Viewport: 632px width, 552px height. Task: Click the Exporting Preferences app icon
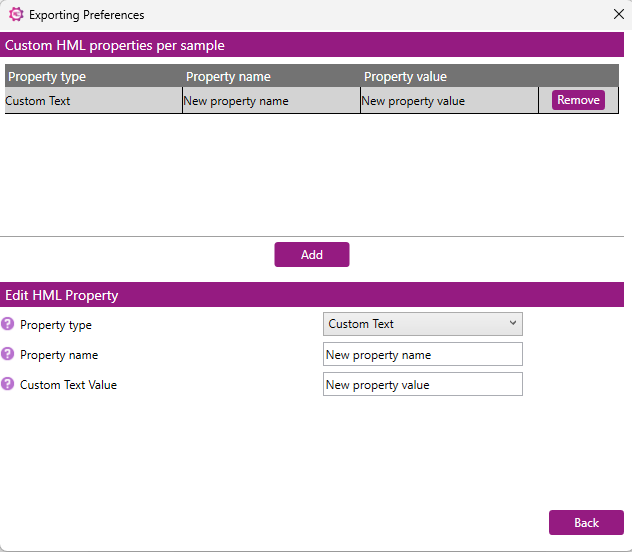[16, 15]
